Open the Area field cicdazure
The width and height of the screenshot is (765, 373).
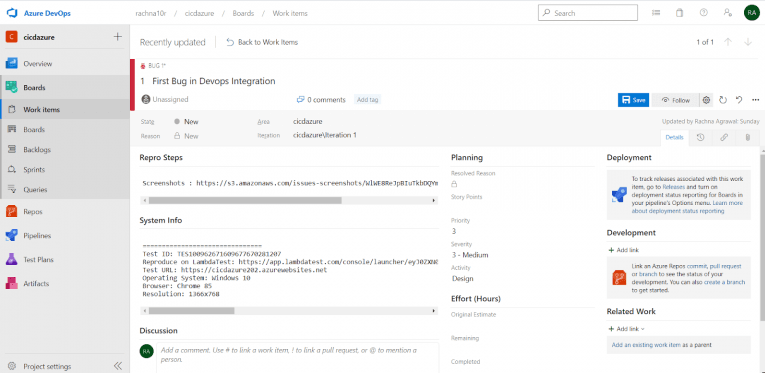click(x=307, y=121)
